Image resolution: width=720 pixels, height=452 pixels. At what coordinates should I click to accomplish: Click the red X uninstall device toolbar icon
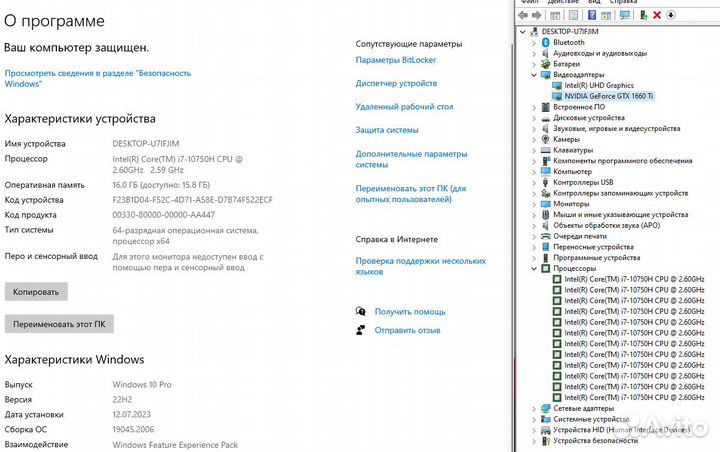point(656,15)
